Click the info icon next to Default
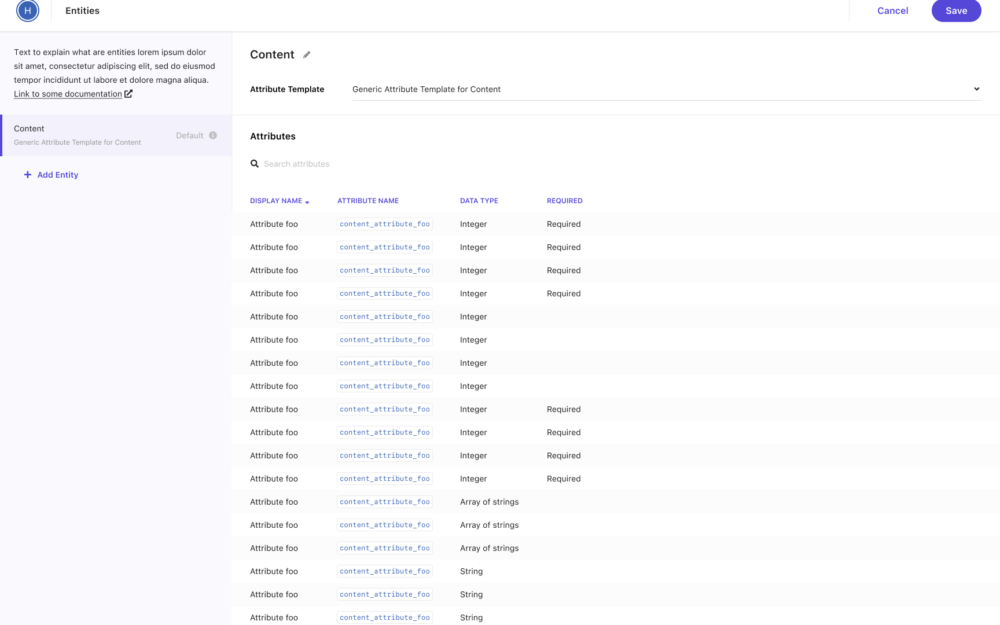This screenshot has width=1000, height=625. pyautogui.click(x=213, y=136)
